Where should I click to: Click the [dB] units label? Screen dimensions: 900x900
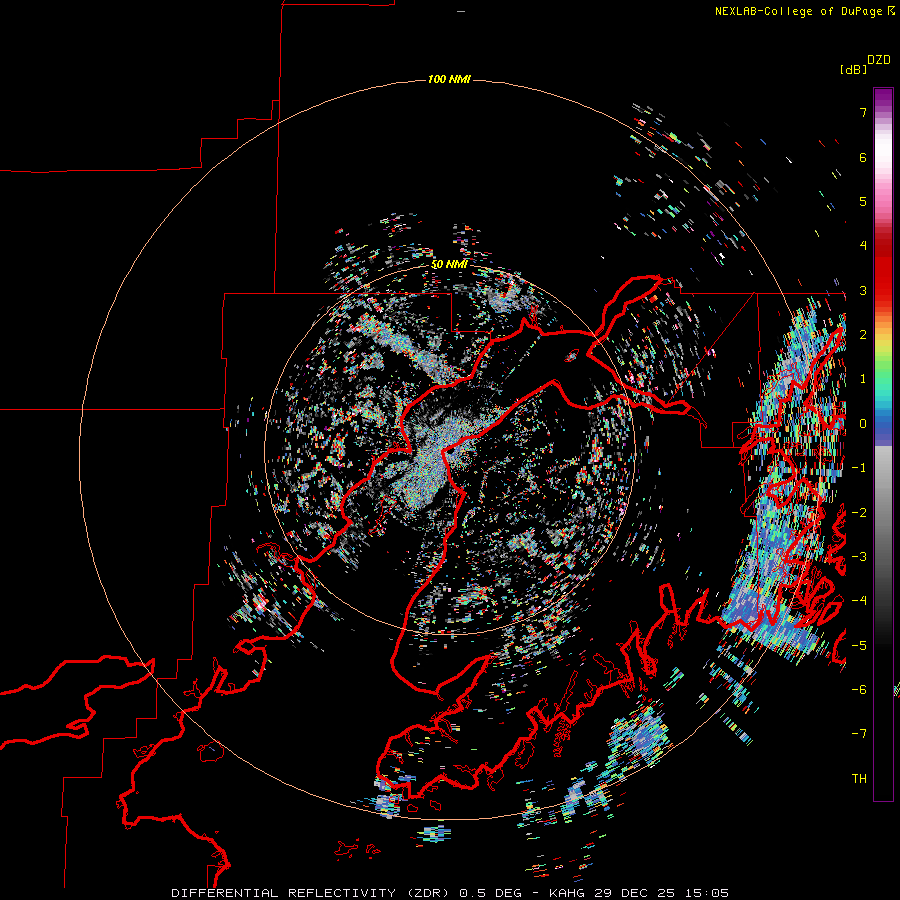[x=853, y=69]
